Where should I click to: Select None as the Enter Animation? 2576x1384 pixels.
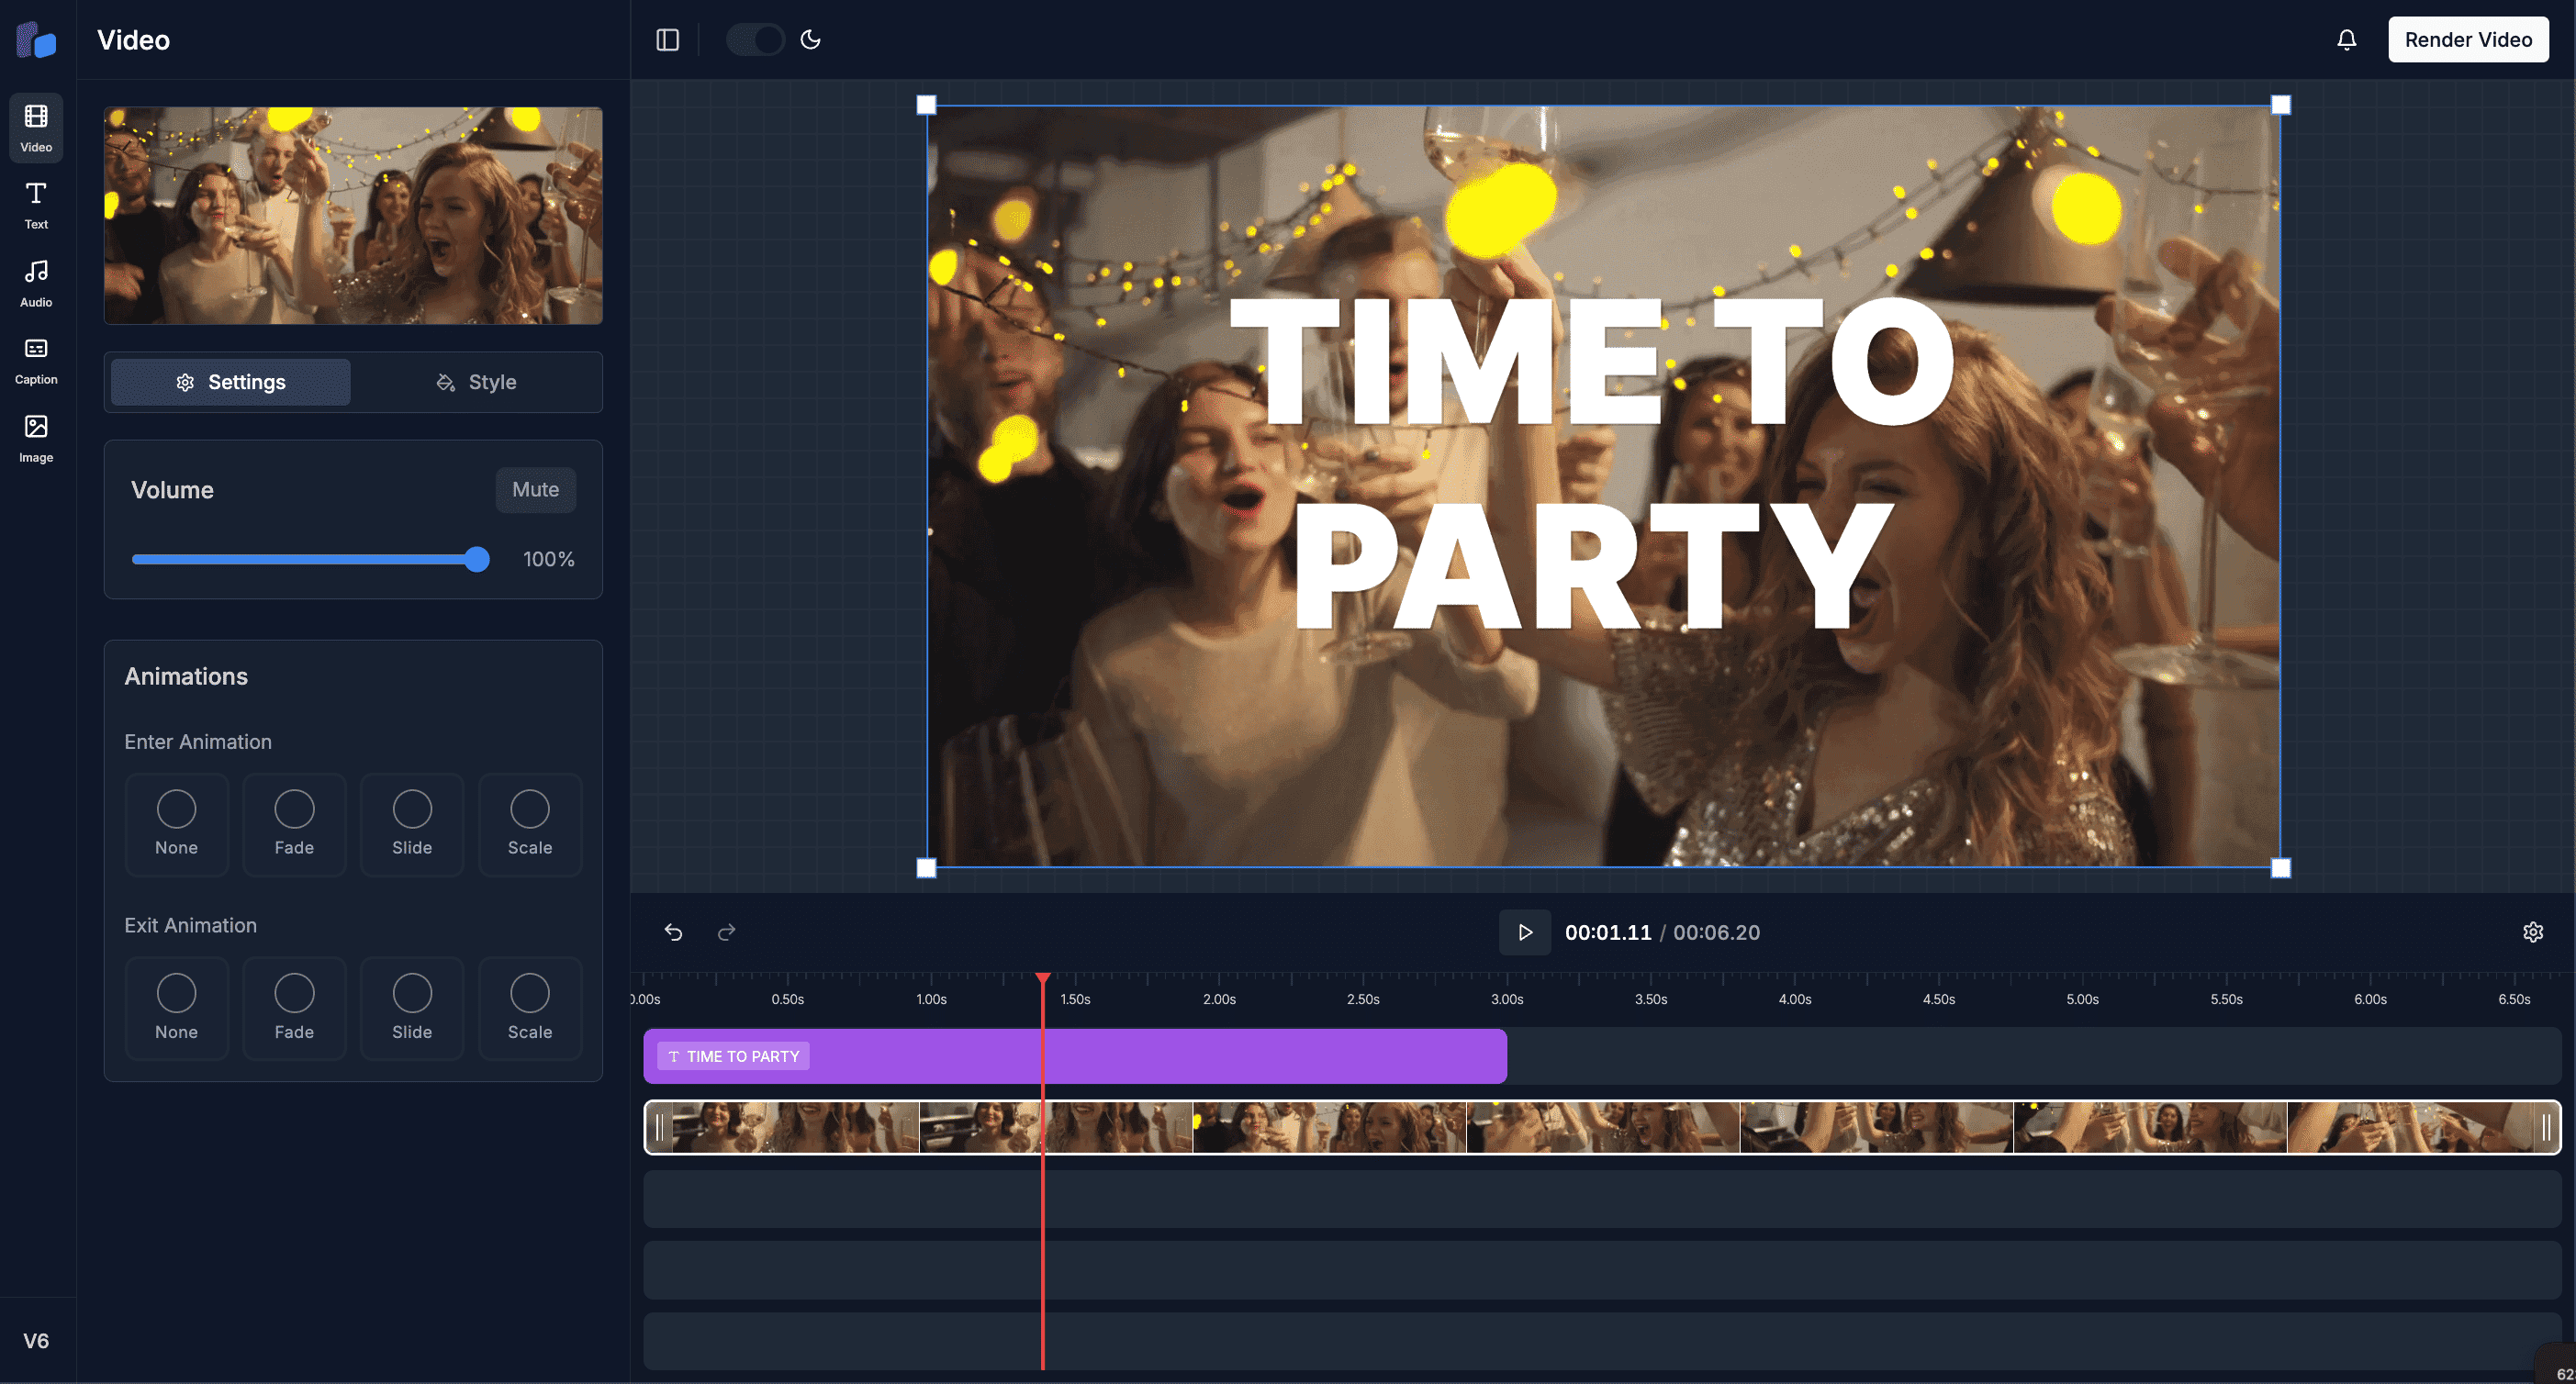click(x=177, y=824)
